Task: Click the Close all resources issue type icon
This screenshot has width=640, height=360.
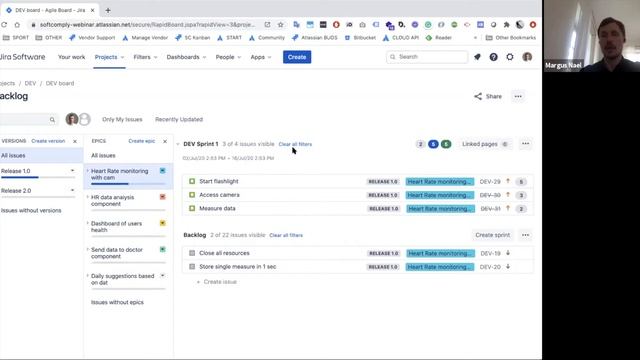Action: tap(192, 253)
